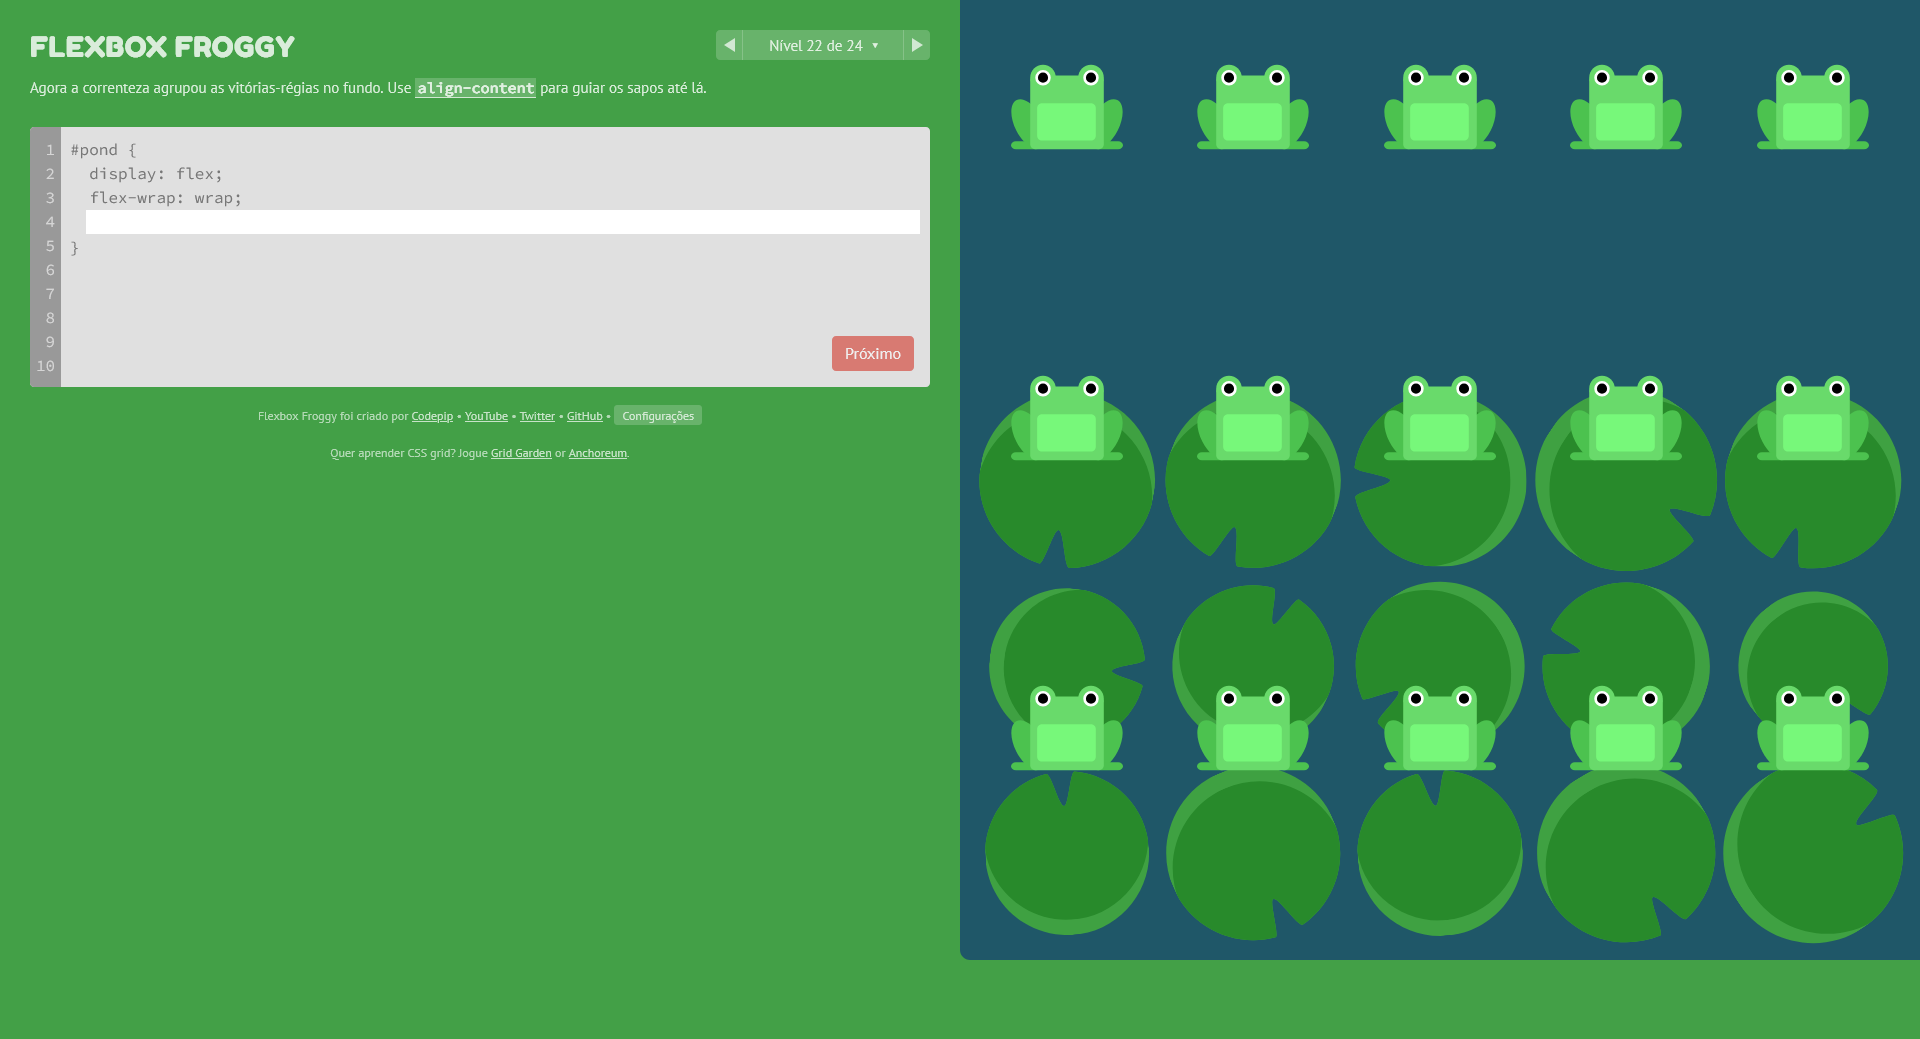Go to the previous level arrow
Viewport: 1920px width, 1039px height.
[729, 45]
